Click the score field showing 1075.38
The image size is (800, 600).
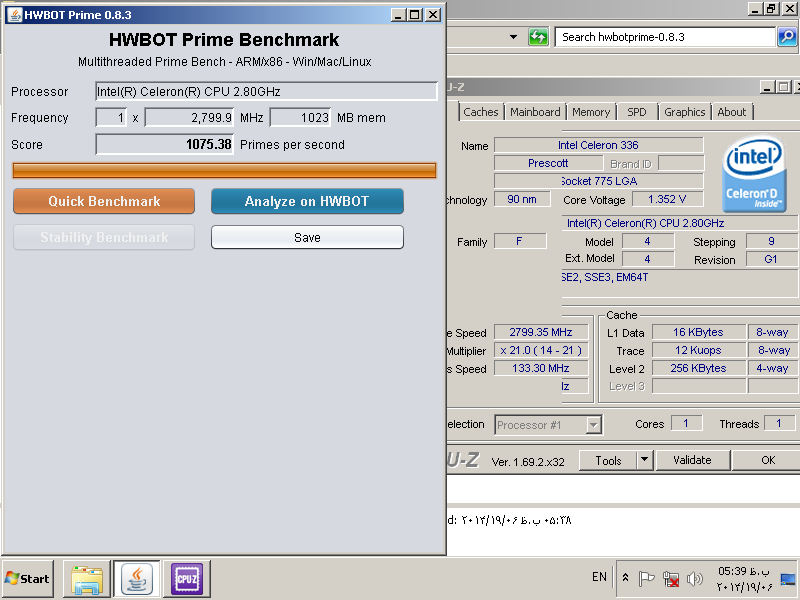point(164,144)
